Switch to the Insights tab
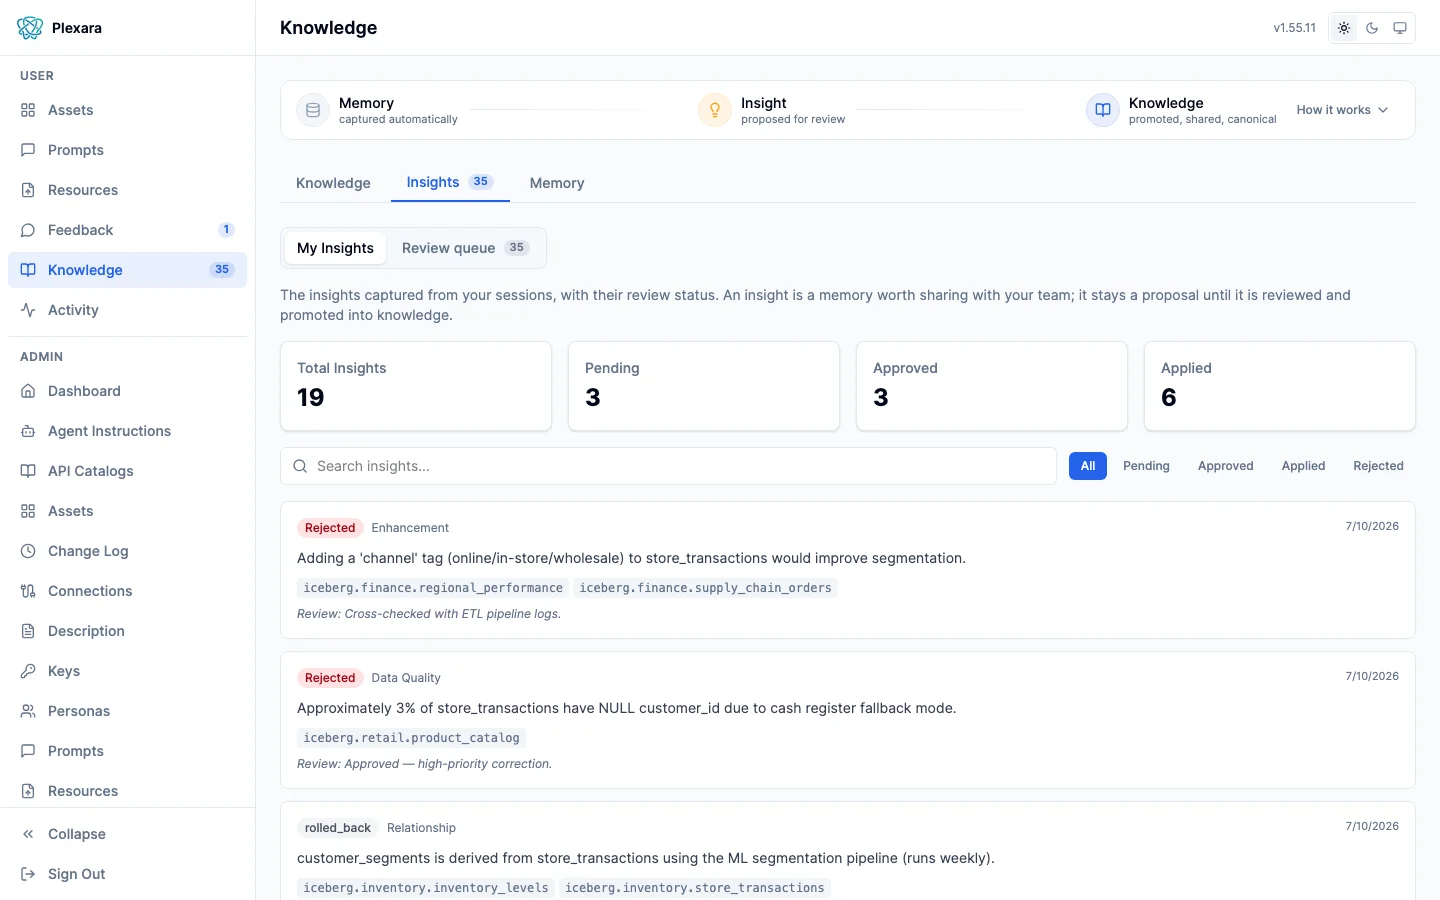This screenshot has width=1440, height=900. pyautogui.click(x=450, y=182)
